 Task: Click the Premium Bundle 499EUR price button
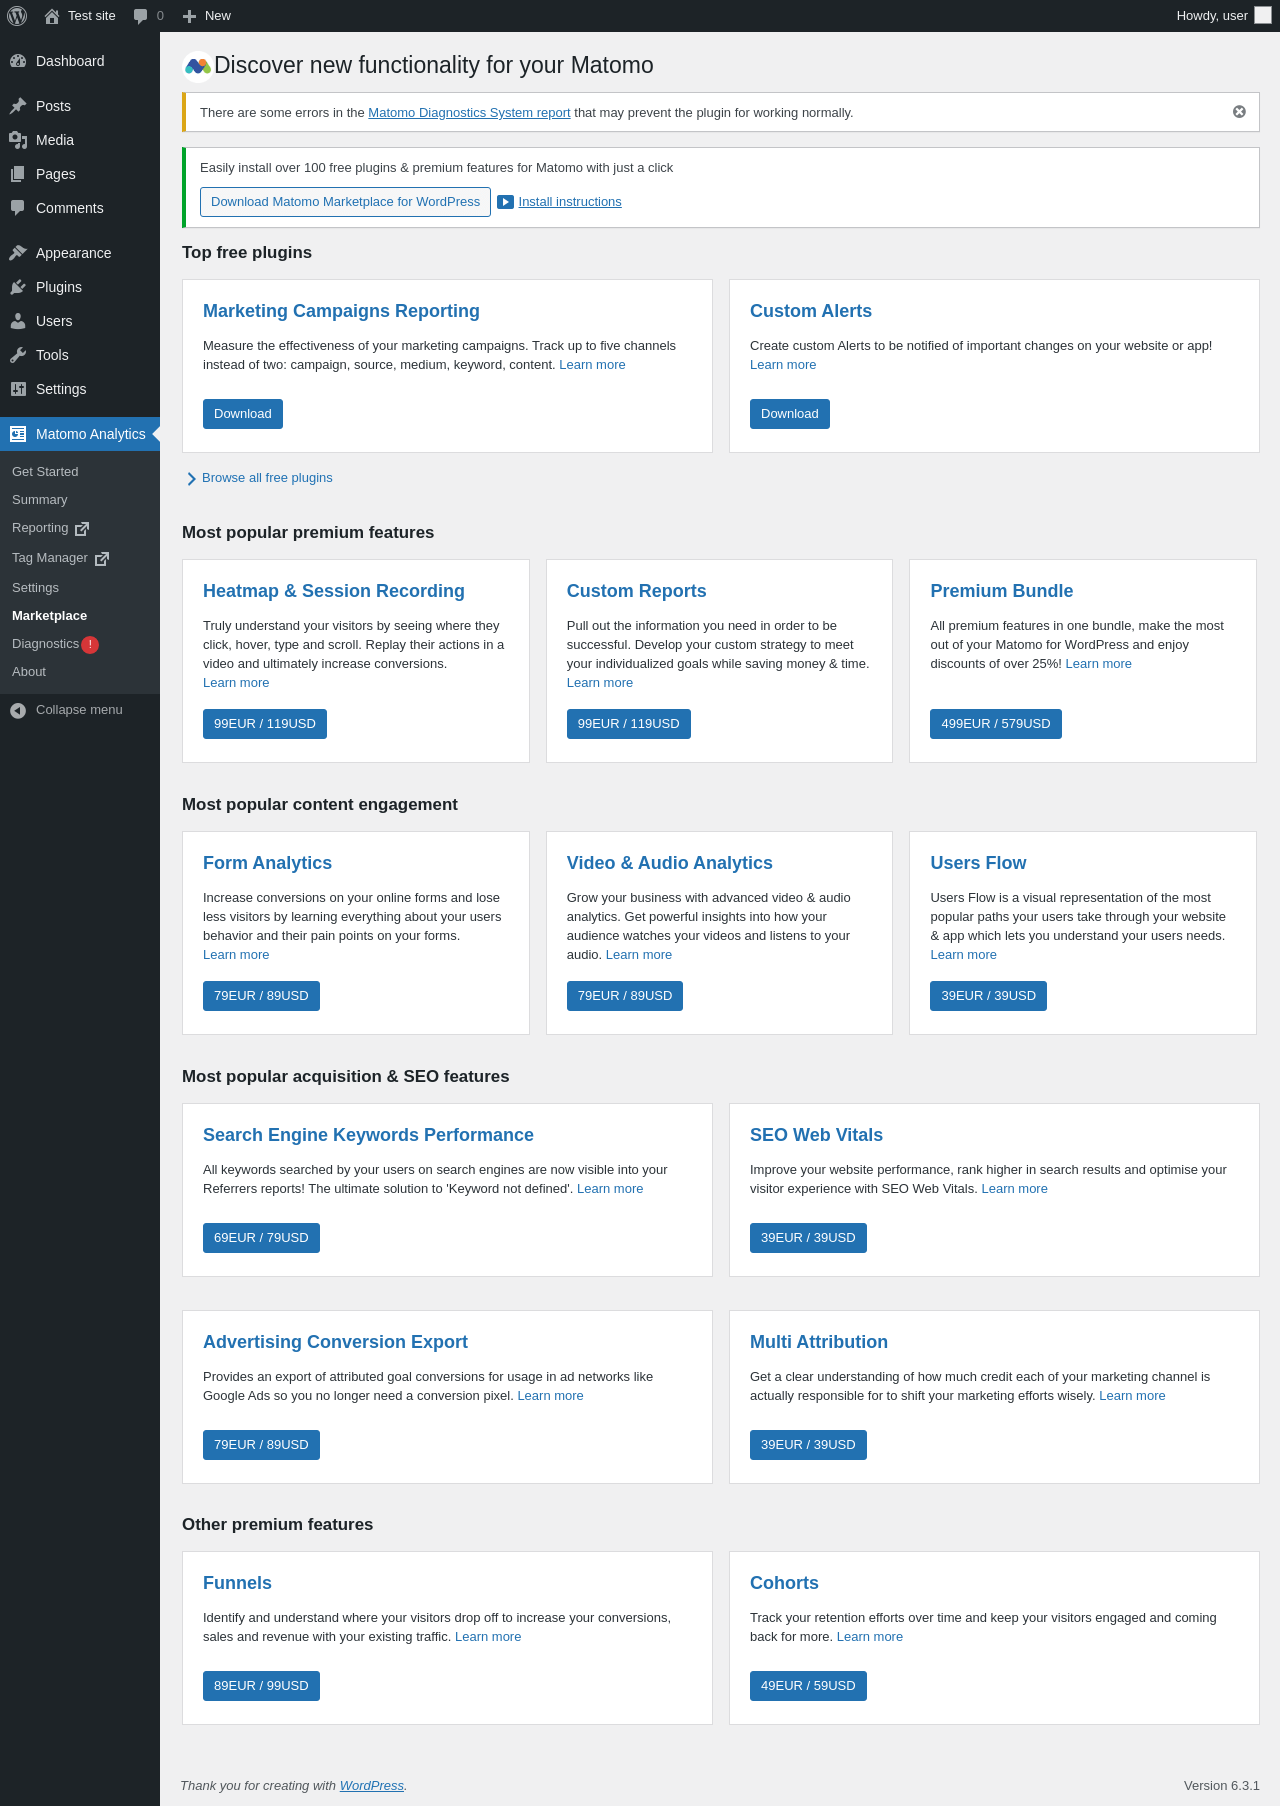[x=996, y=724]
